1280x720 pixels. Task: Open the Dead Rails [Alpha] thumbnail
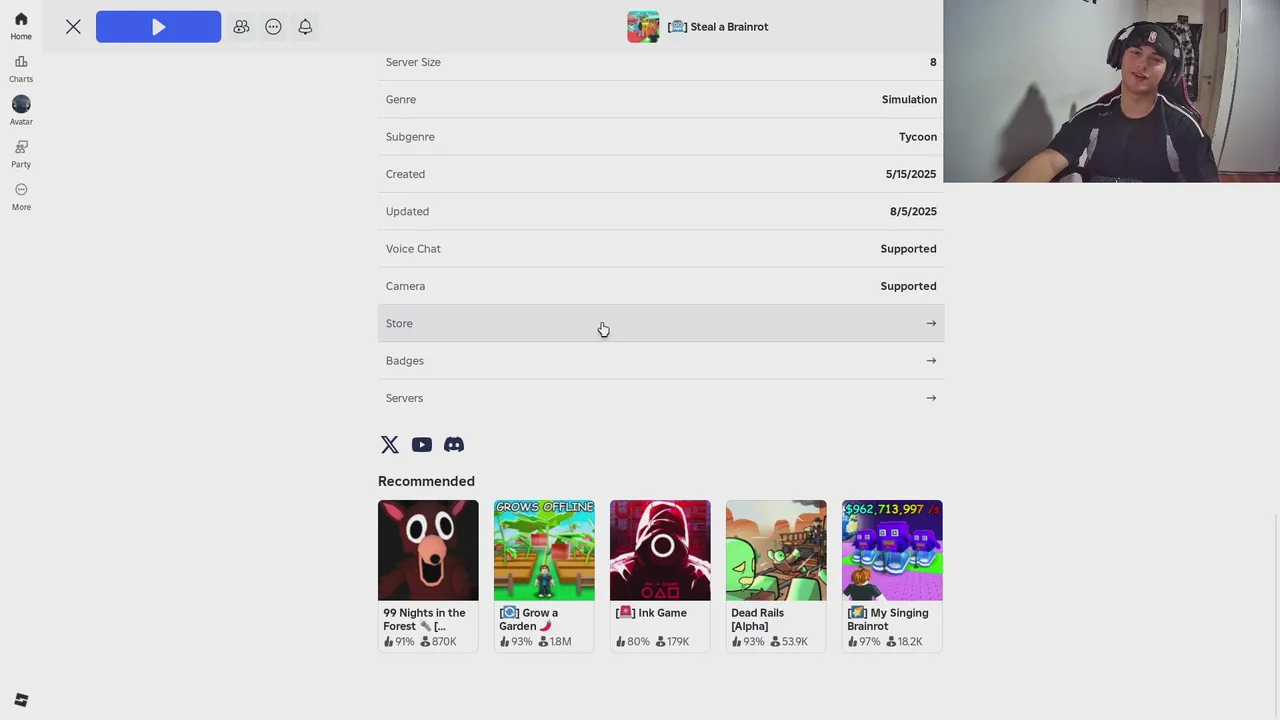pyautogui.click(x=776, y=550)
